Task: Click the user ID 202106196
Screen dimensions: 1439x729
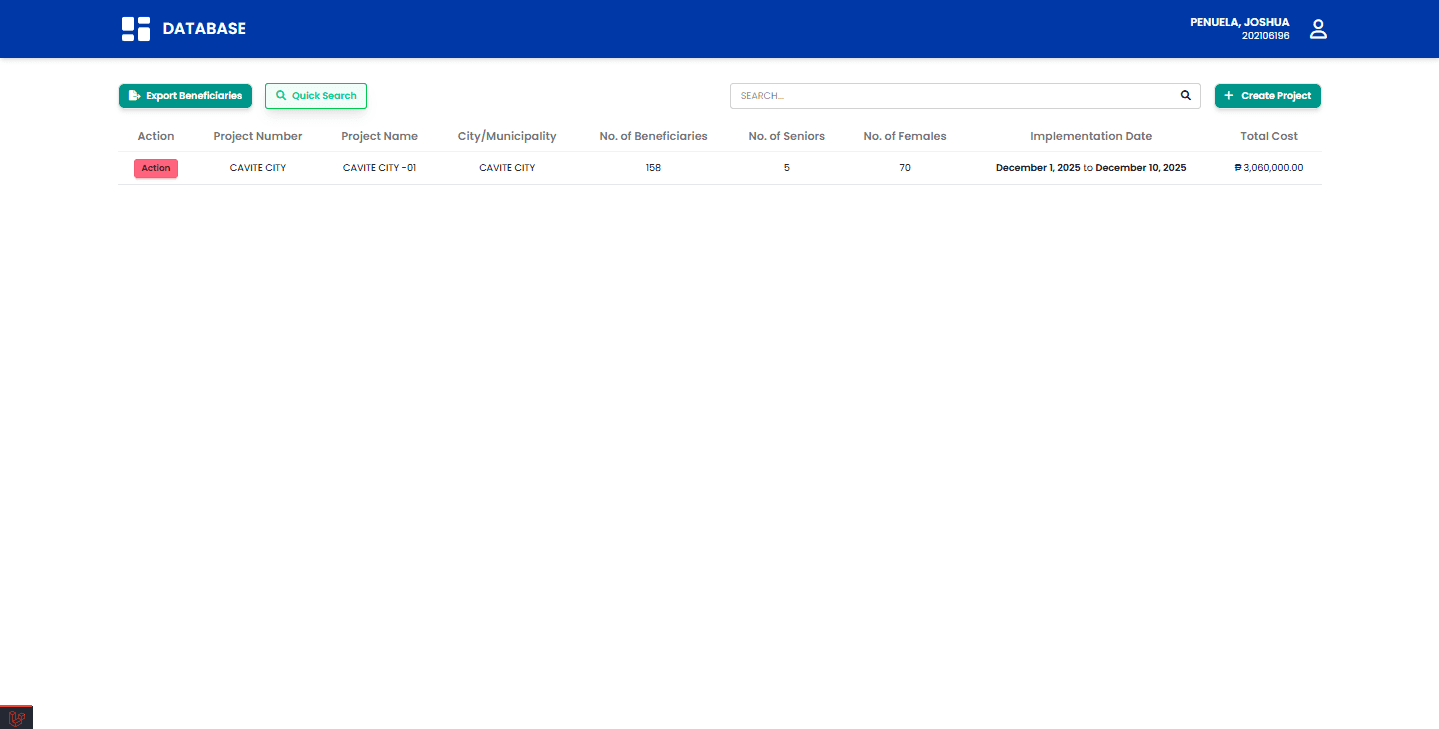Action: [x=1265, y=36]
